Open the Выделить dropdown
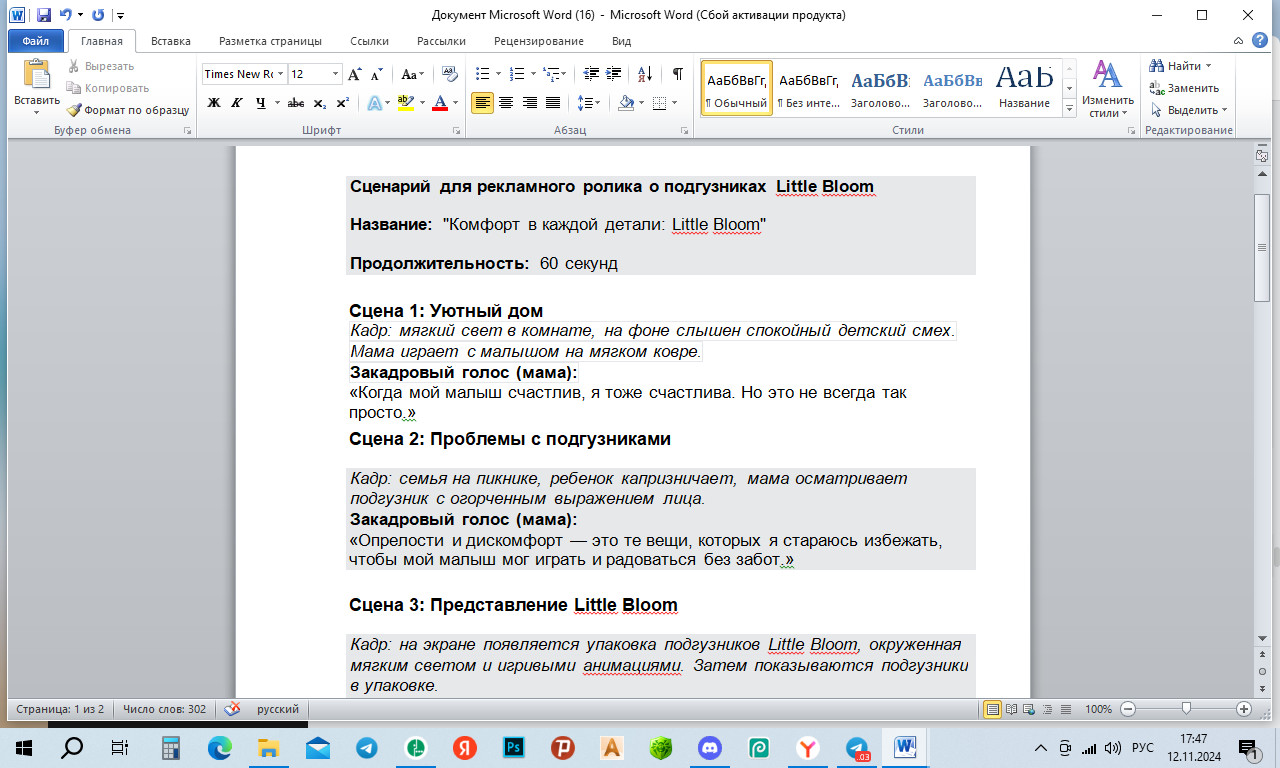Image resolution: width=1280 pixels, height=768 pixels. [1189, 110]
